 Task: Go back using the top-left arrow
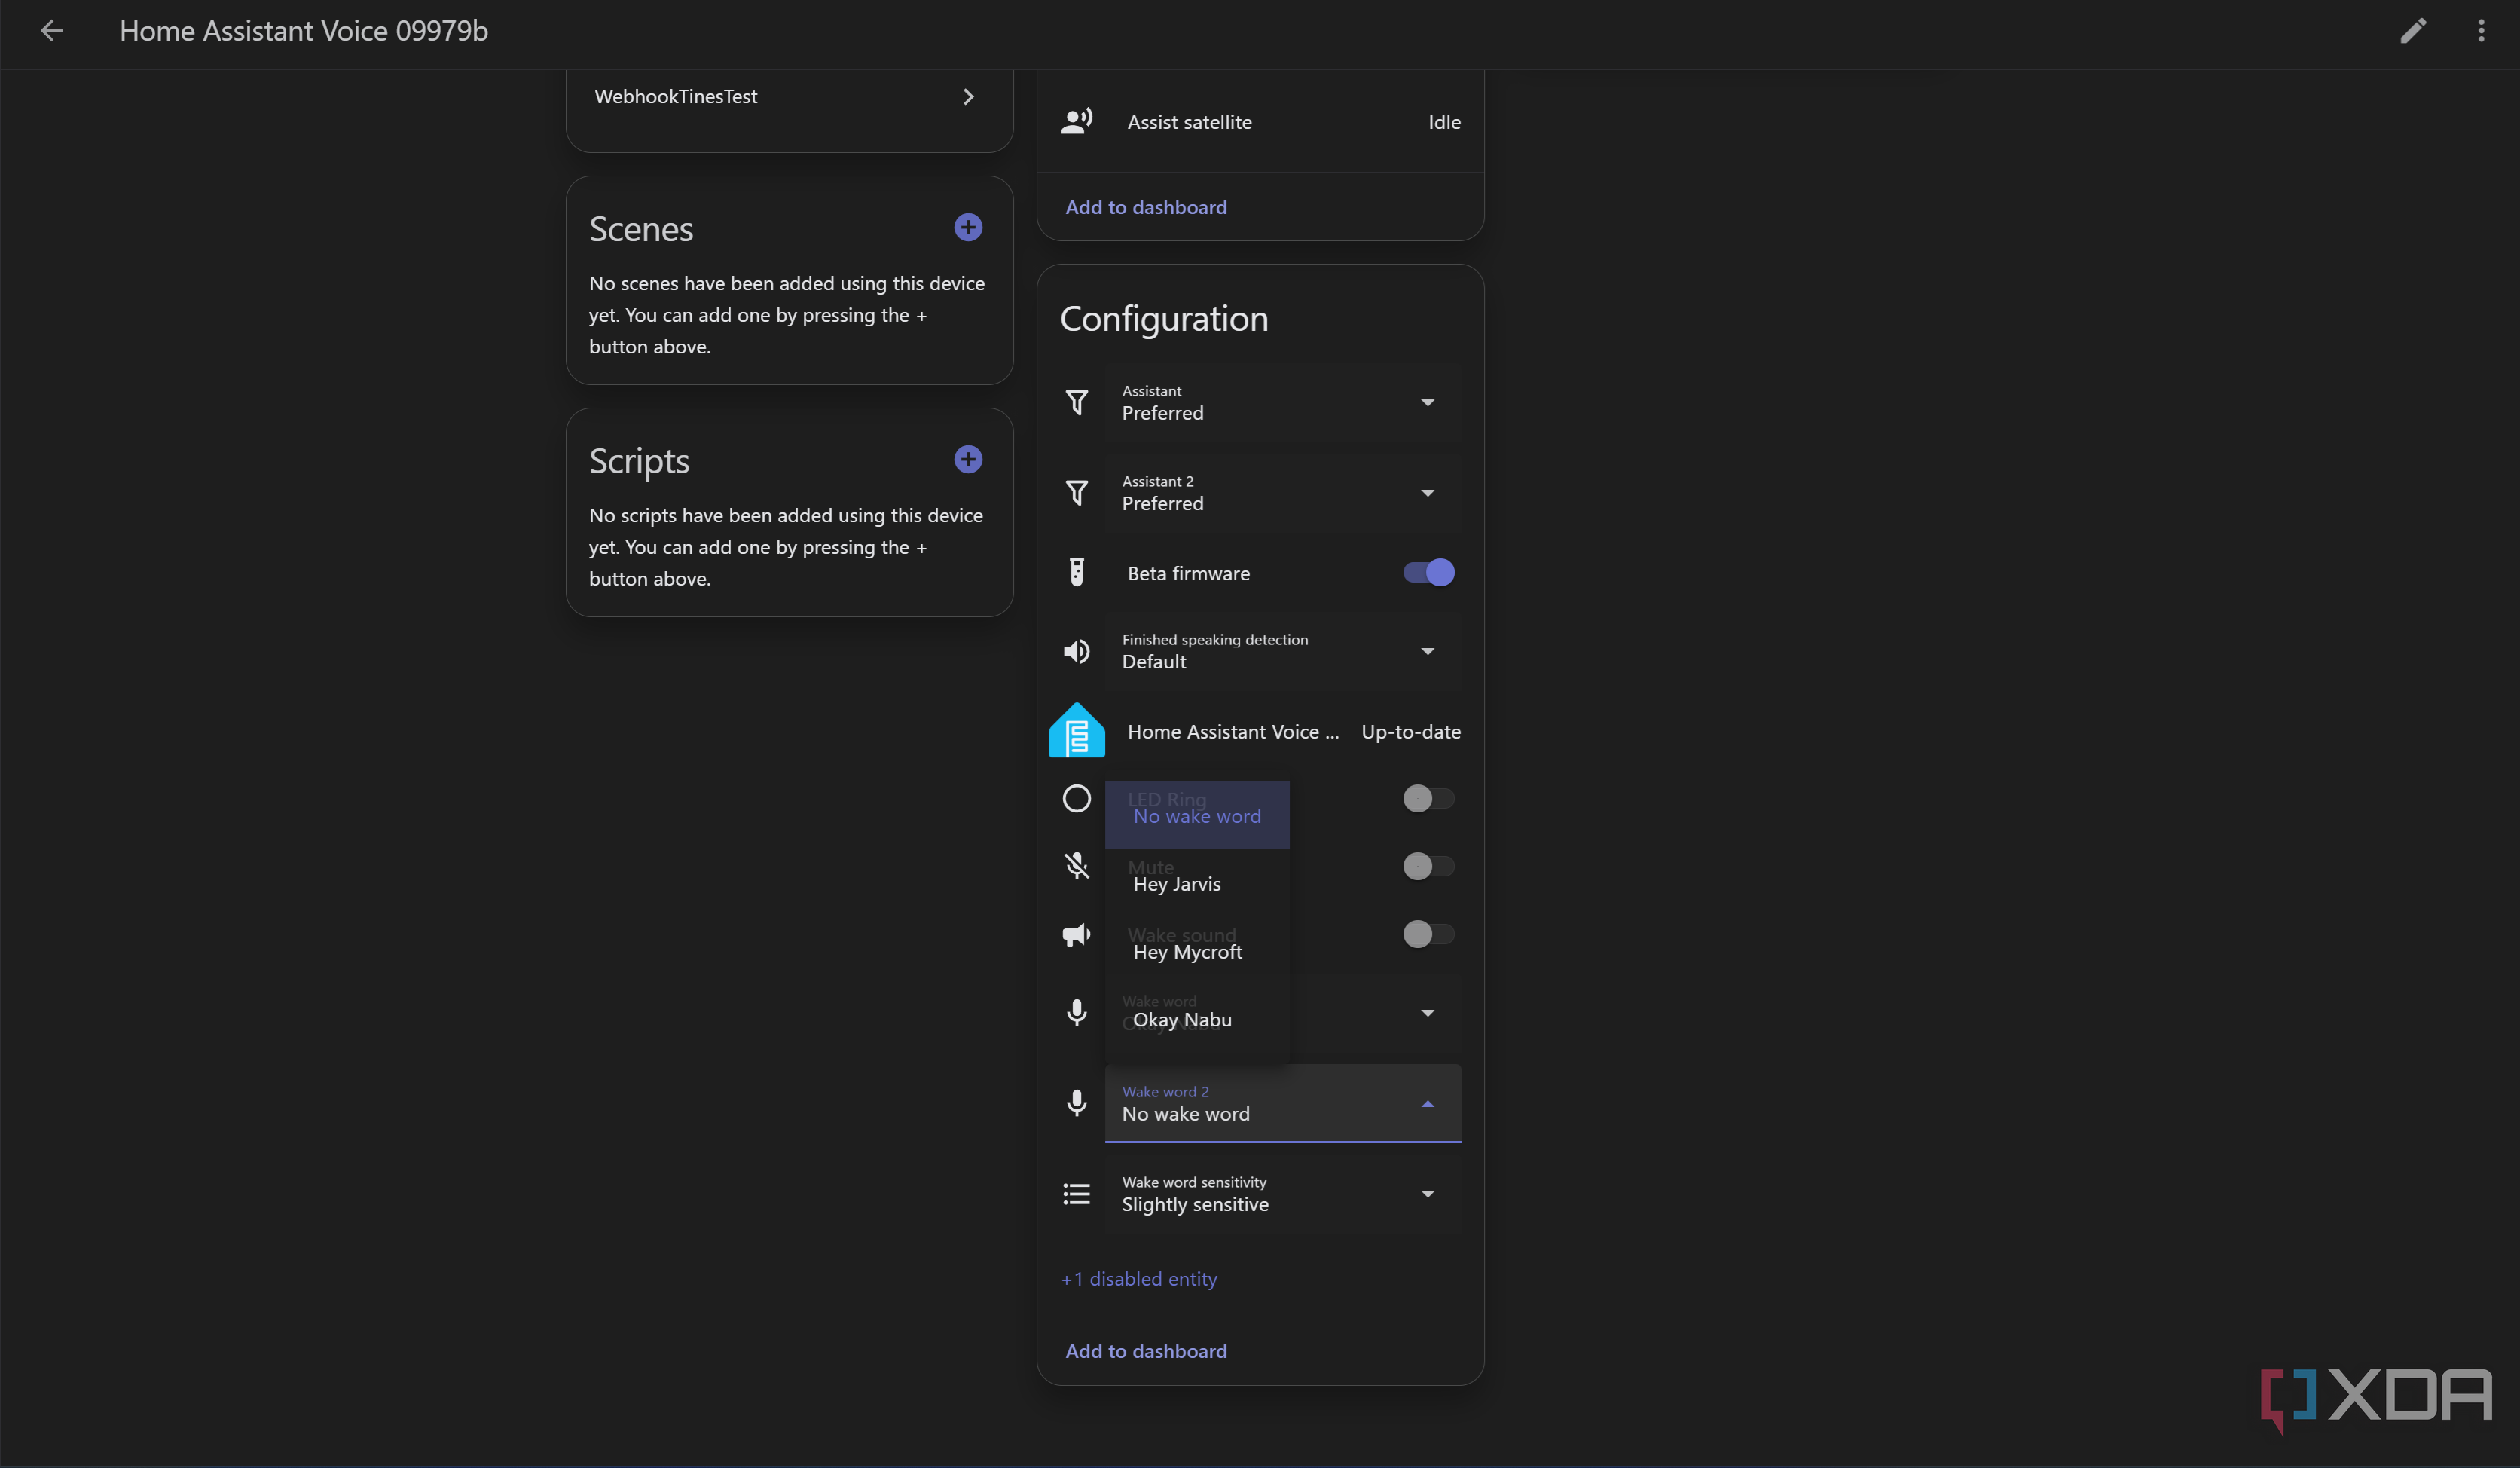51,31
